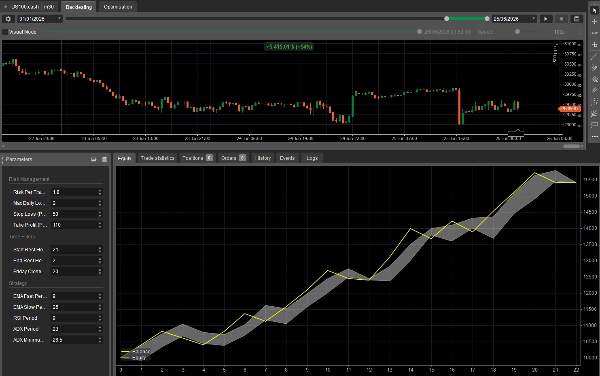Open the backtest start date dropdown
Screen dimensions: 600x376
tap(40, 19)
